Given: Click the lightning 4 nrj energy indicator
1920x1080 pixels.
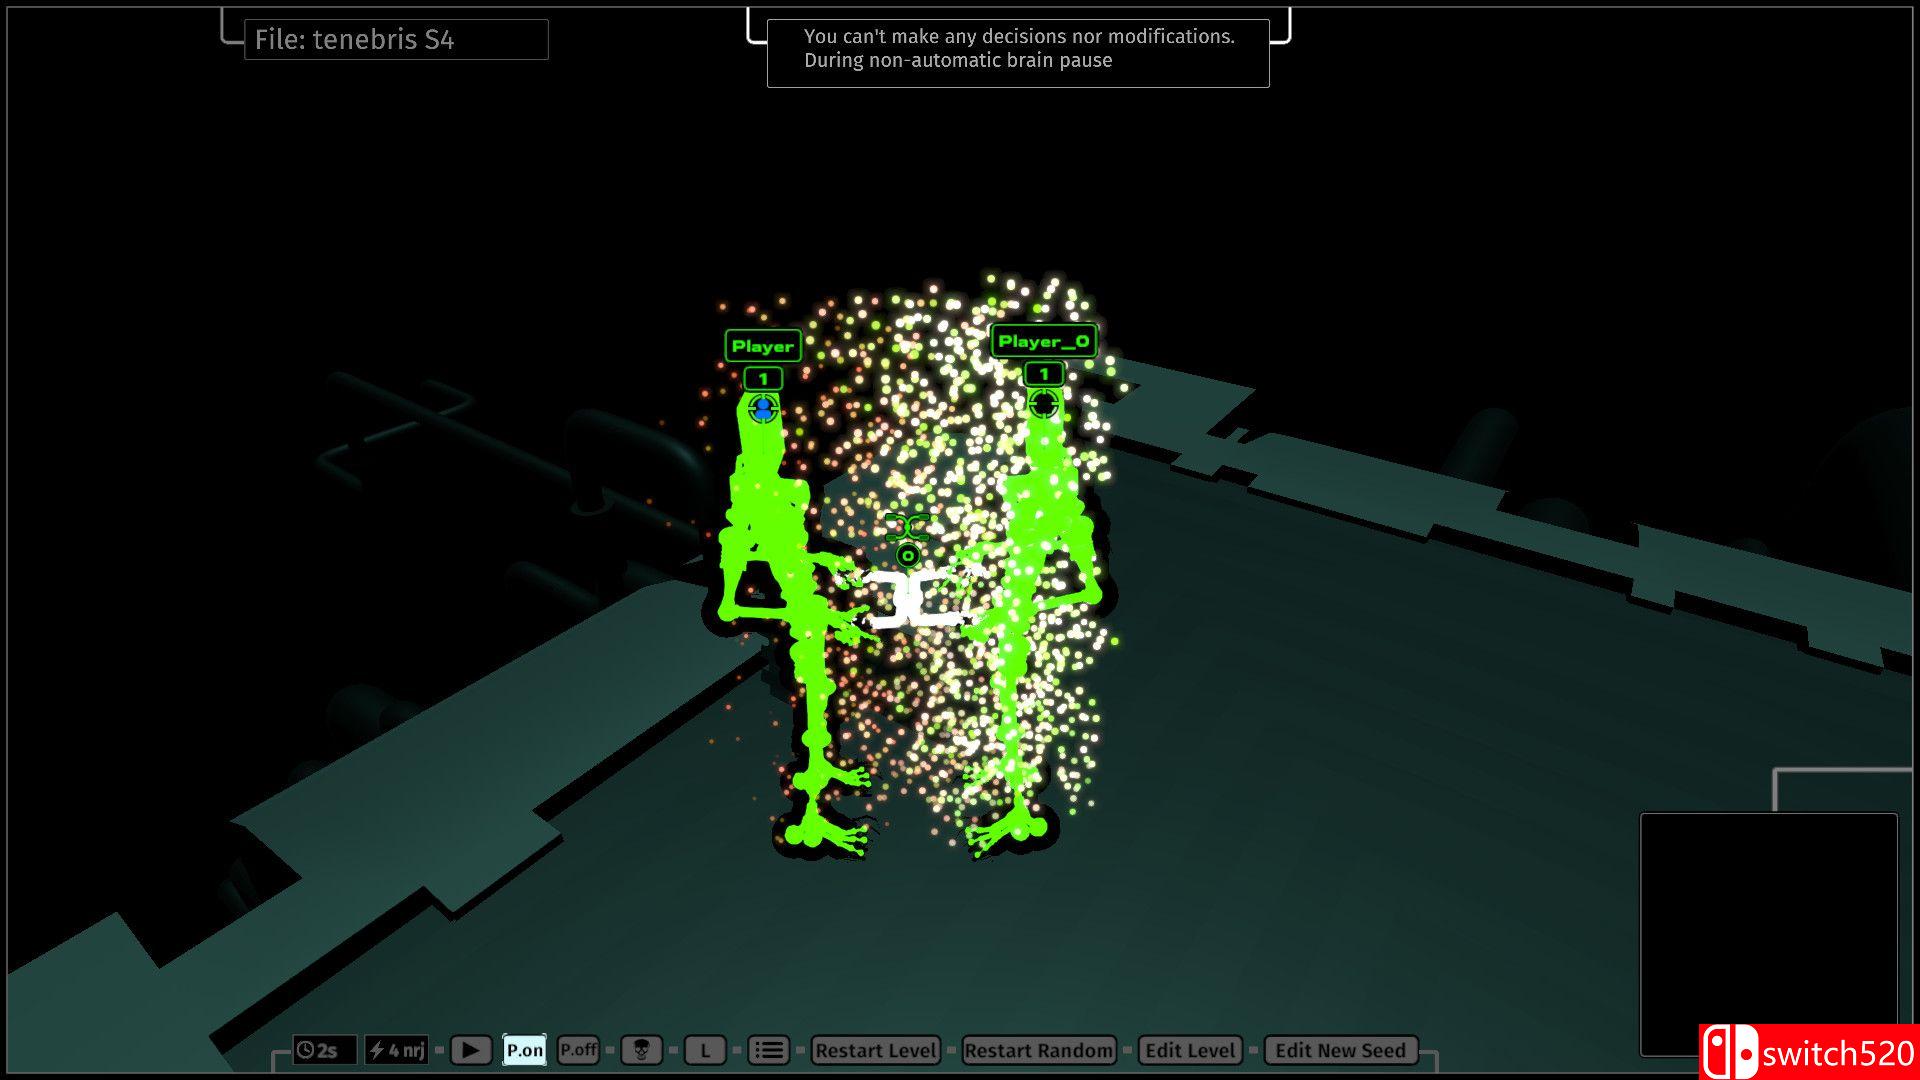Looking at the screenshot, I should (x=397, y=1050).
